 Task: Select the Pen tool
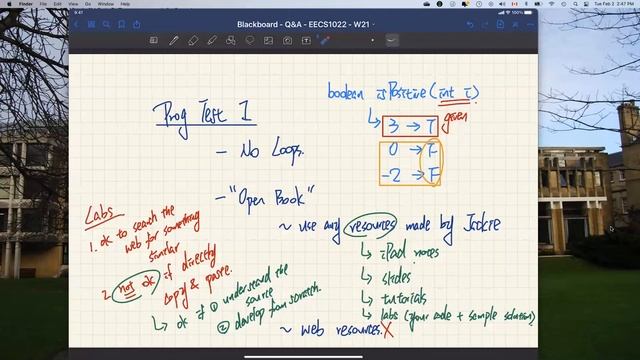click(174, 40)
